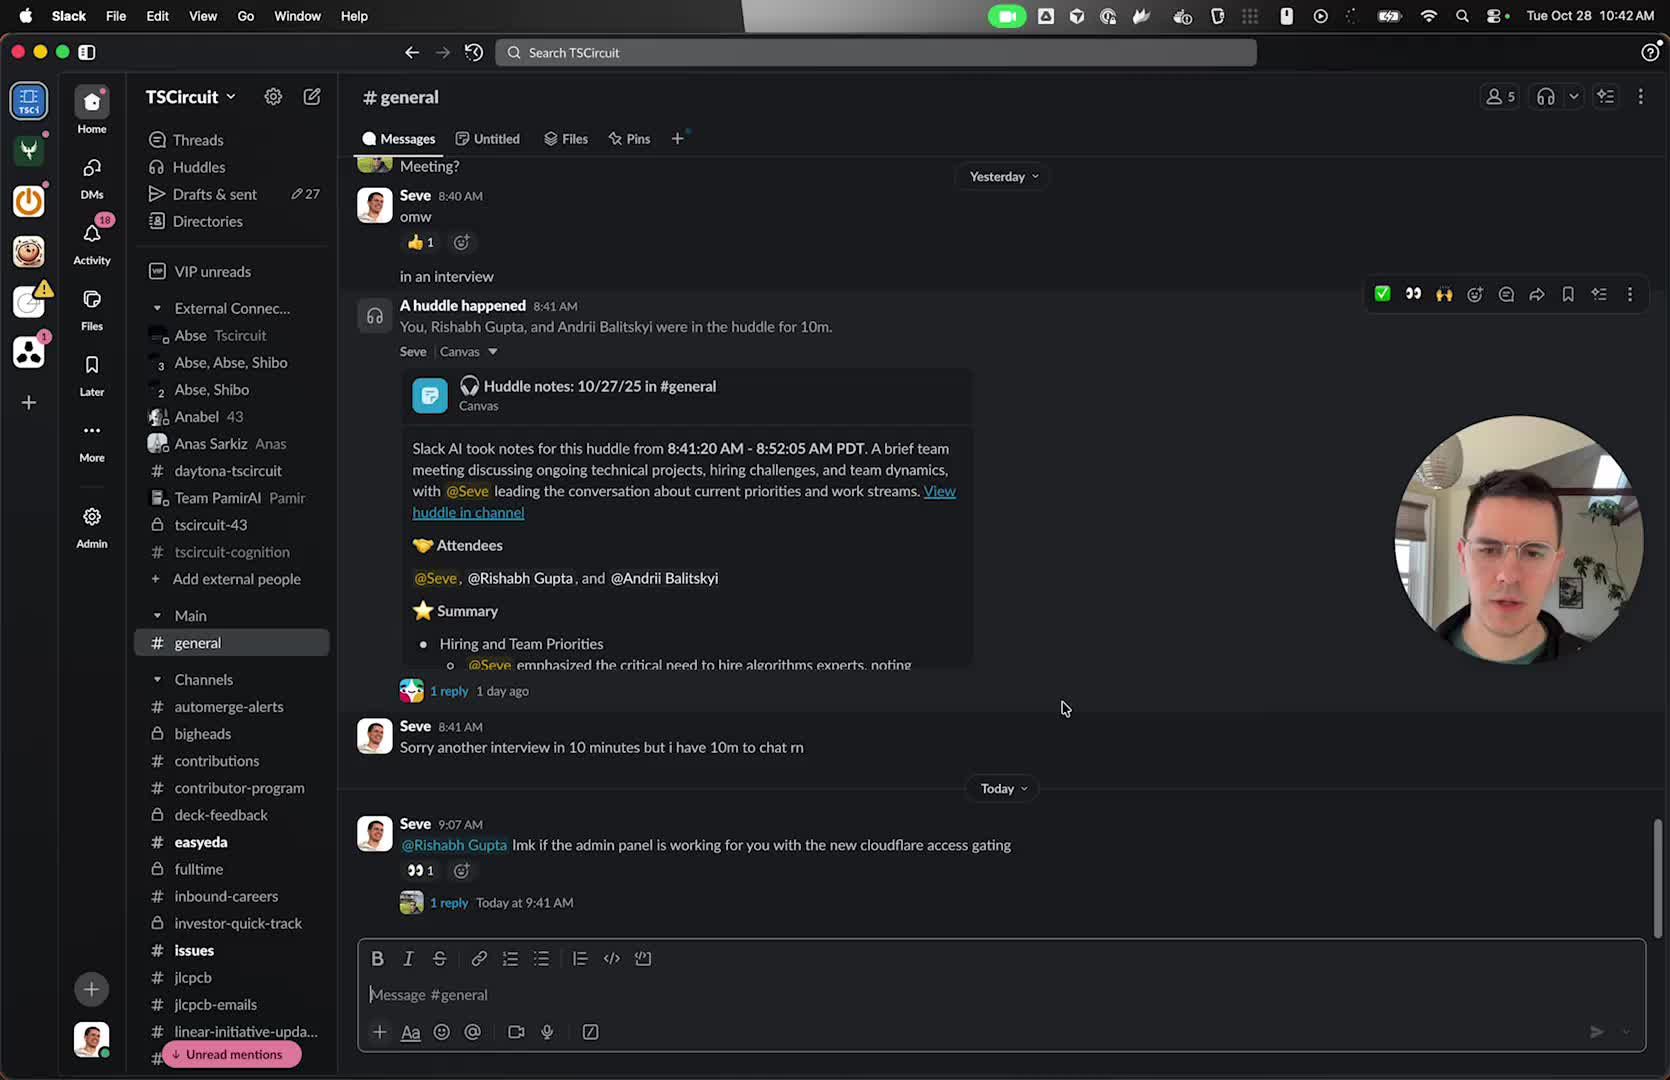Mark message with green checkmark reaction
Screen dimensions: 1670x1080
[1382, 294]
